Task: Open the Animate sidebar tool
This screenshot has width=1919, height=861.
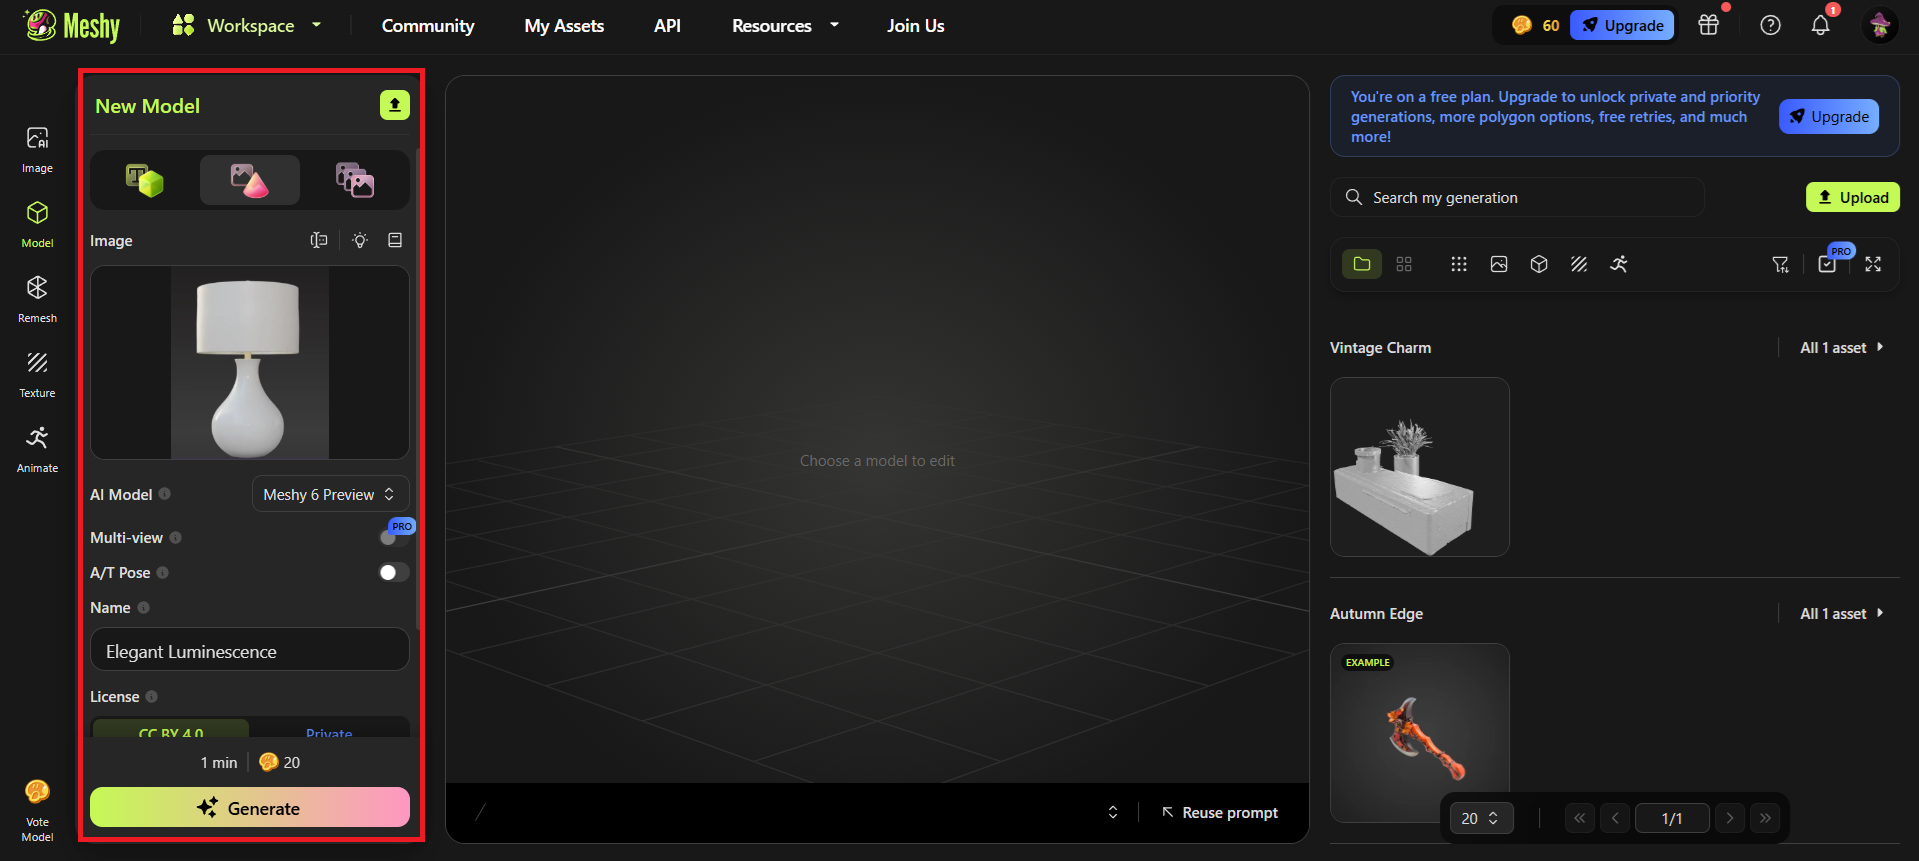Action: pyautogui.click(x=37, y=449)
